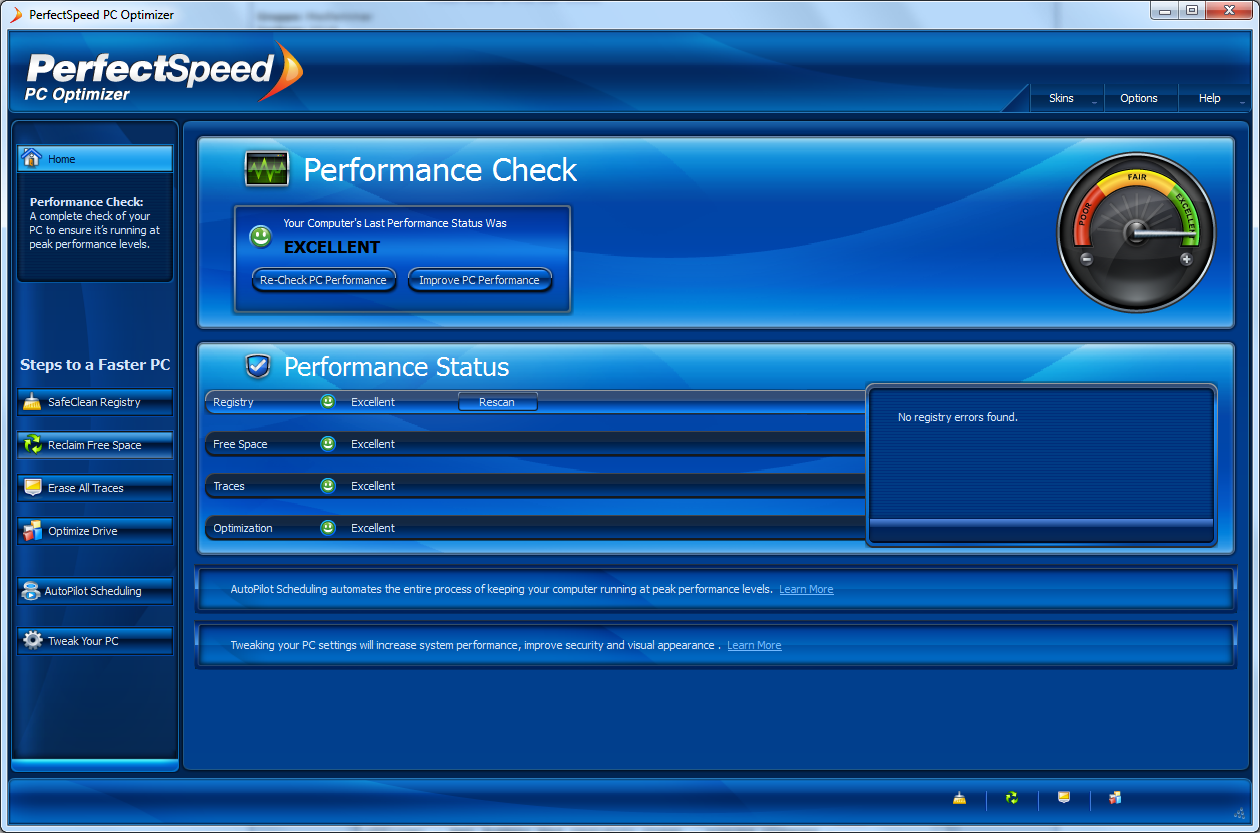
Task: Open the Home section in the sidebar
Action: [x=95, y=158]
